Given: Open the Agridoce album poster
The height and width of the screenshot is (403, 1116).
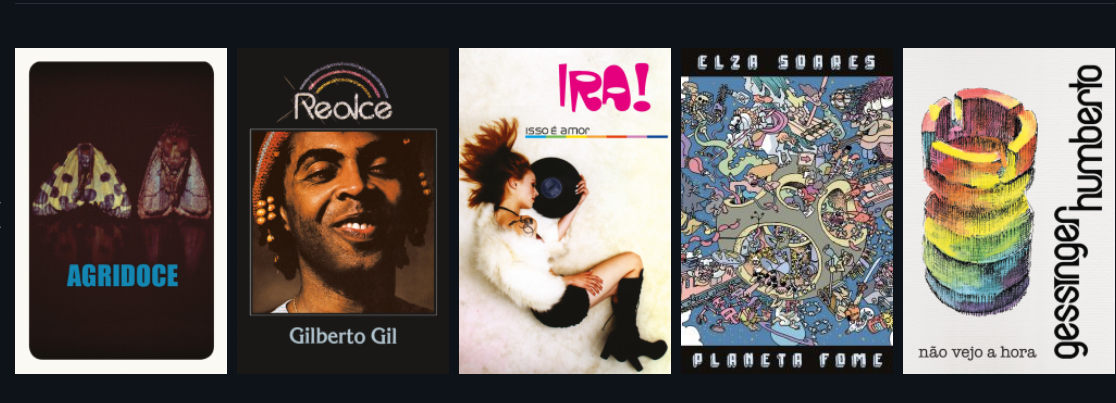Looking at the screenshot, I should [121, 211].
